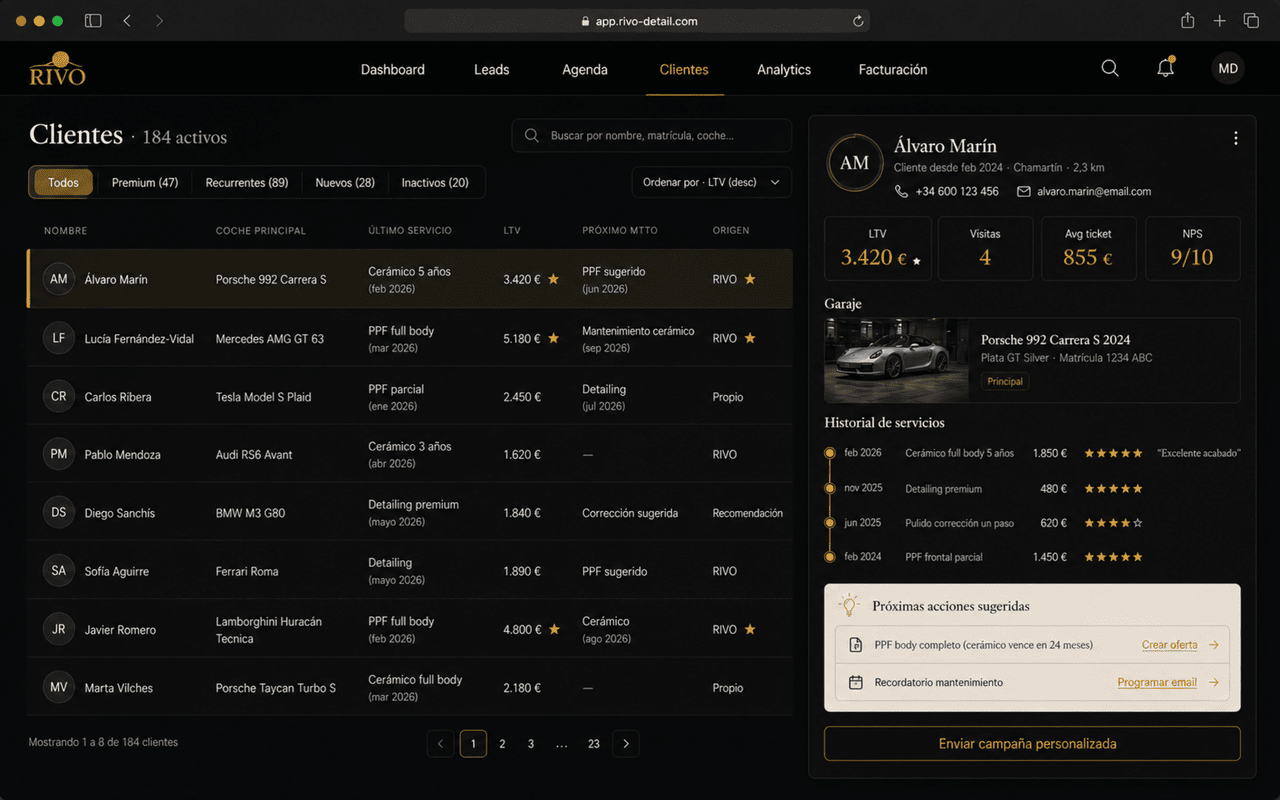This screenshot has width=1280, height=800.
Task: Click the Crear oferta link
Action: pos(1170,645)
